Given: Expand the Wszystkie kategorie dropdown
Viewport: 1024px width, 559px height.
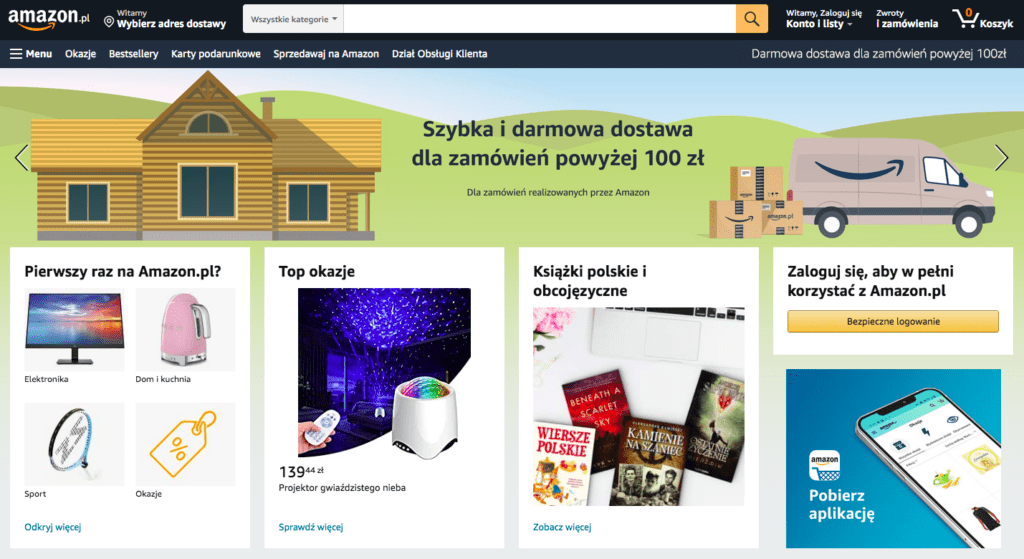Looking at the screenshot, I should click(293, 19).
